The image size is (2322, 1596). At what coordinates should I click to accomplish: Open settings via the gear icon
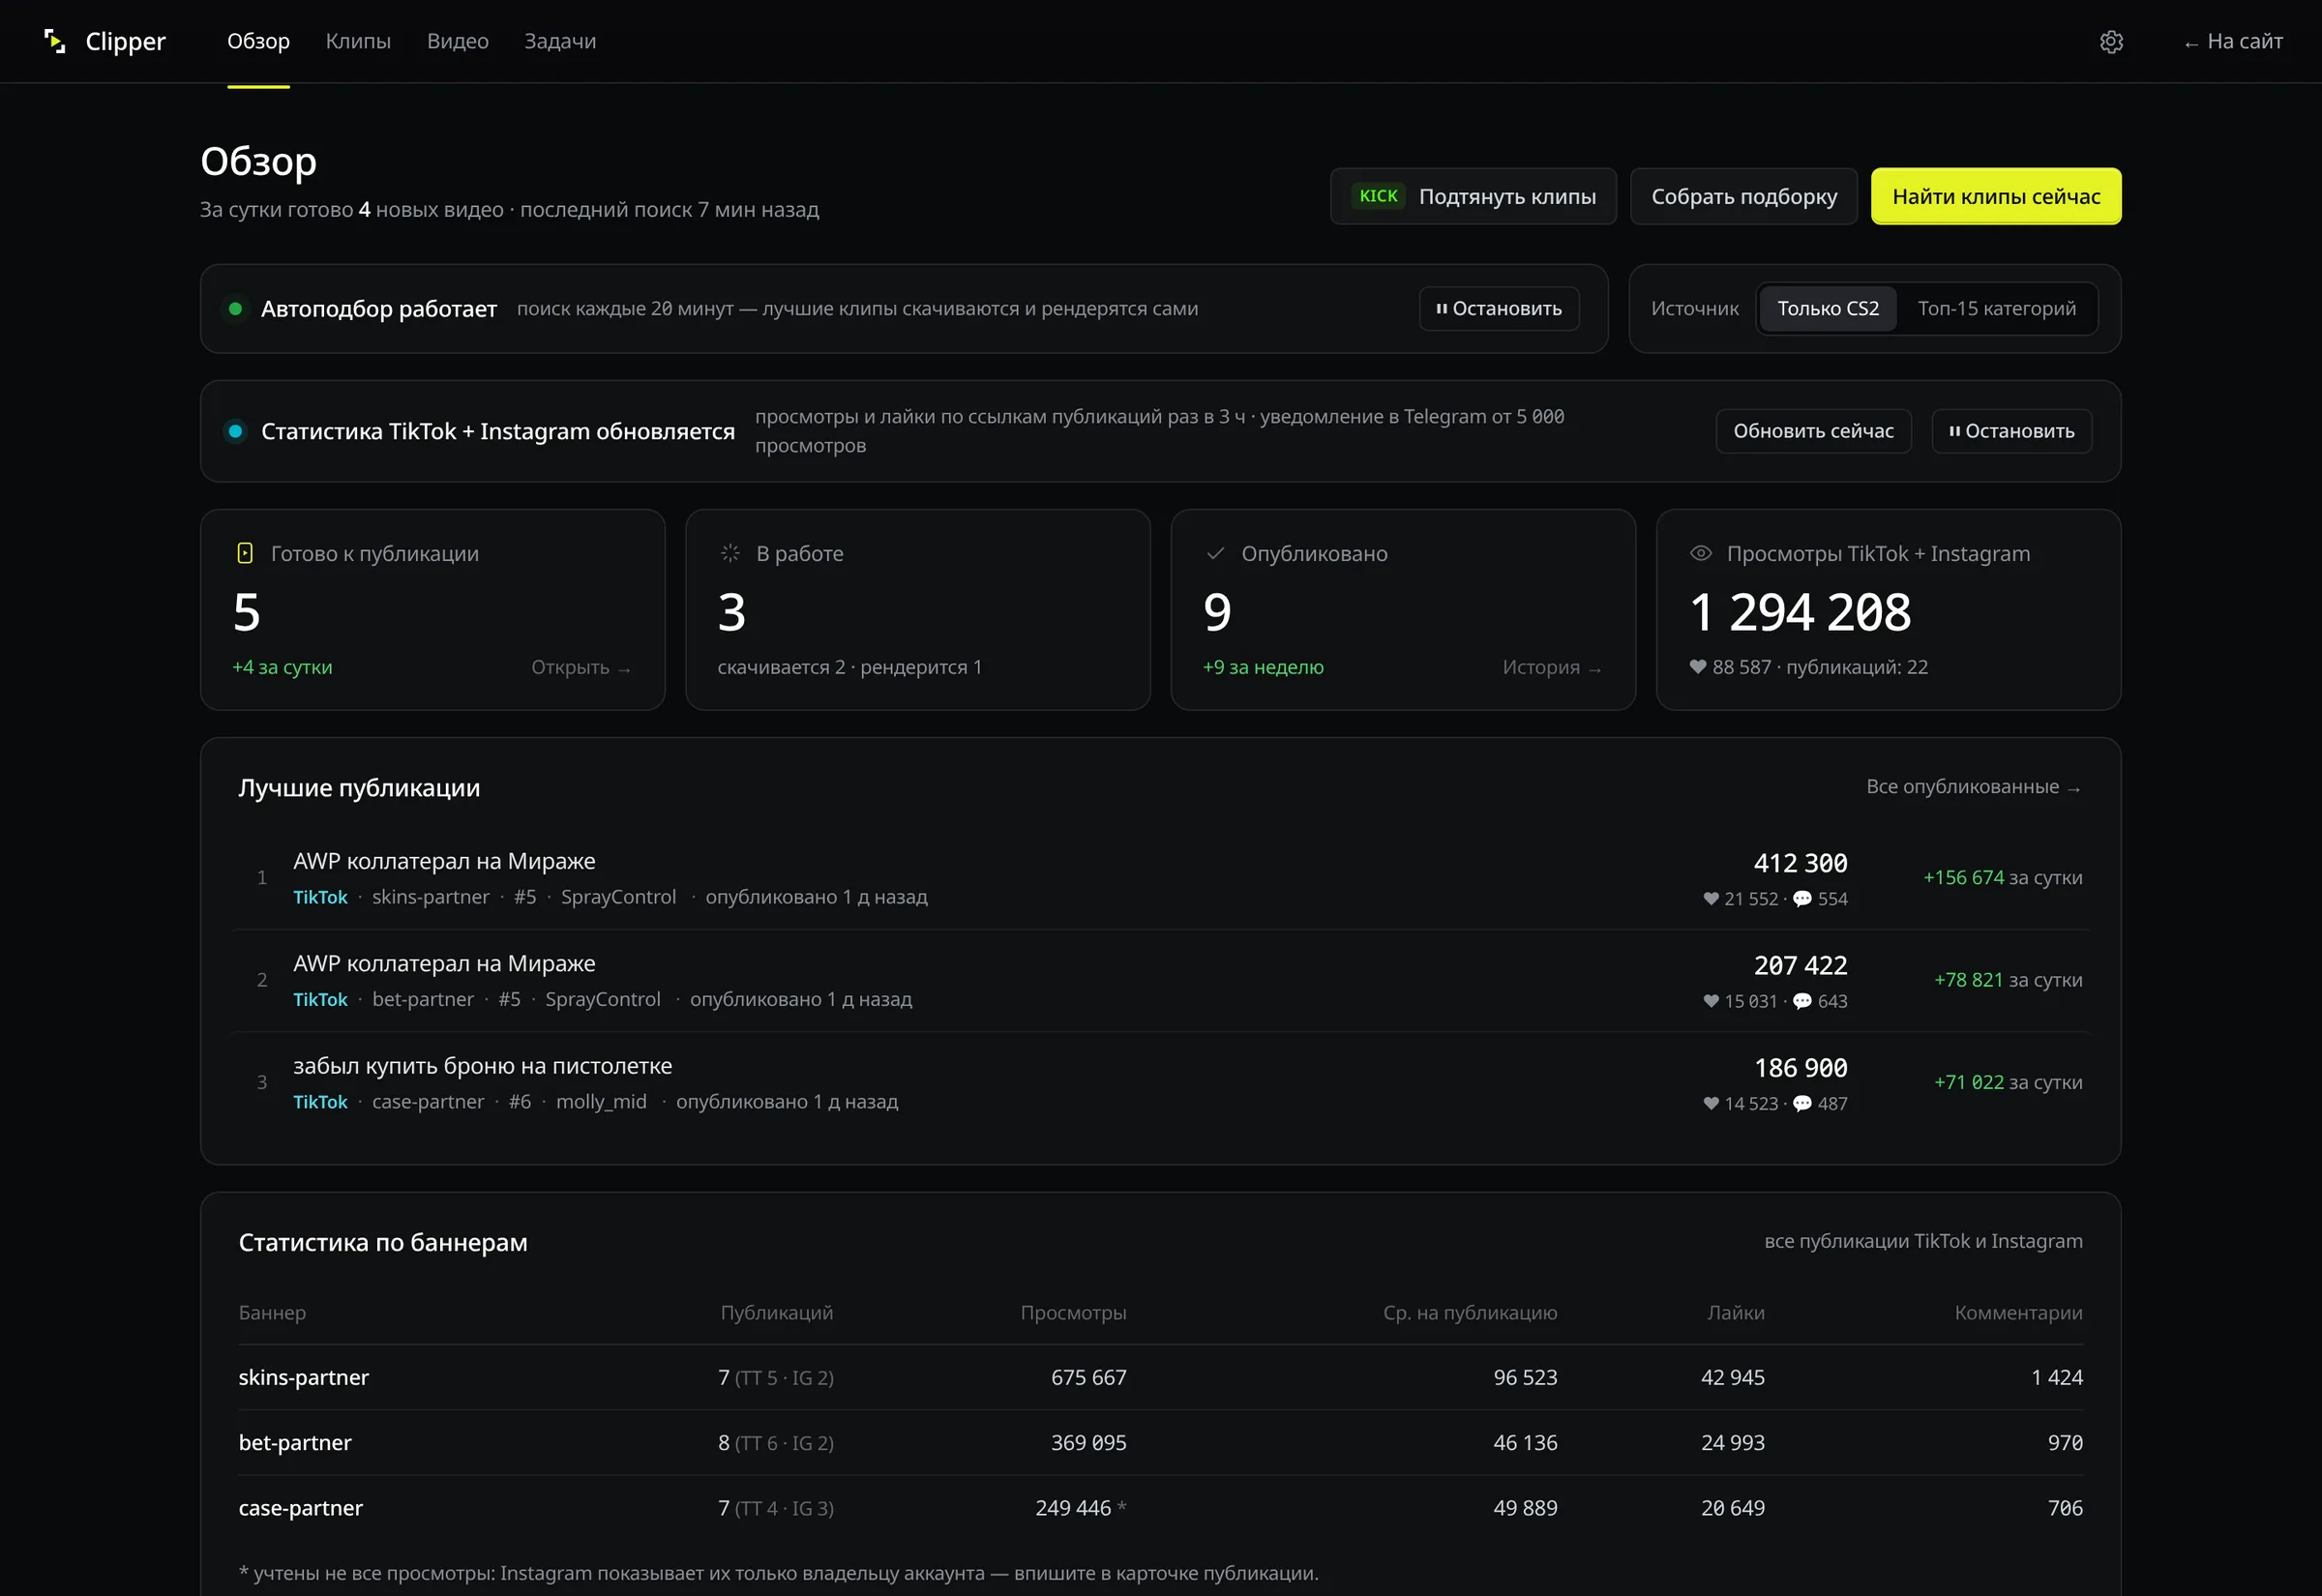click(x=2111, y=41)
